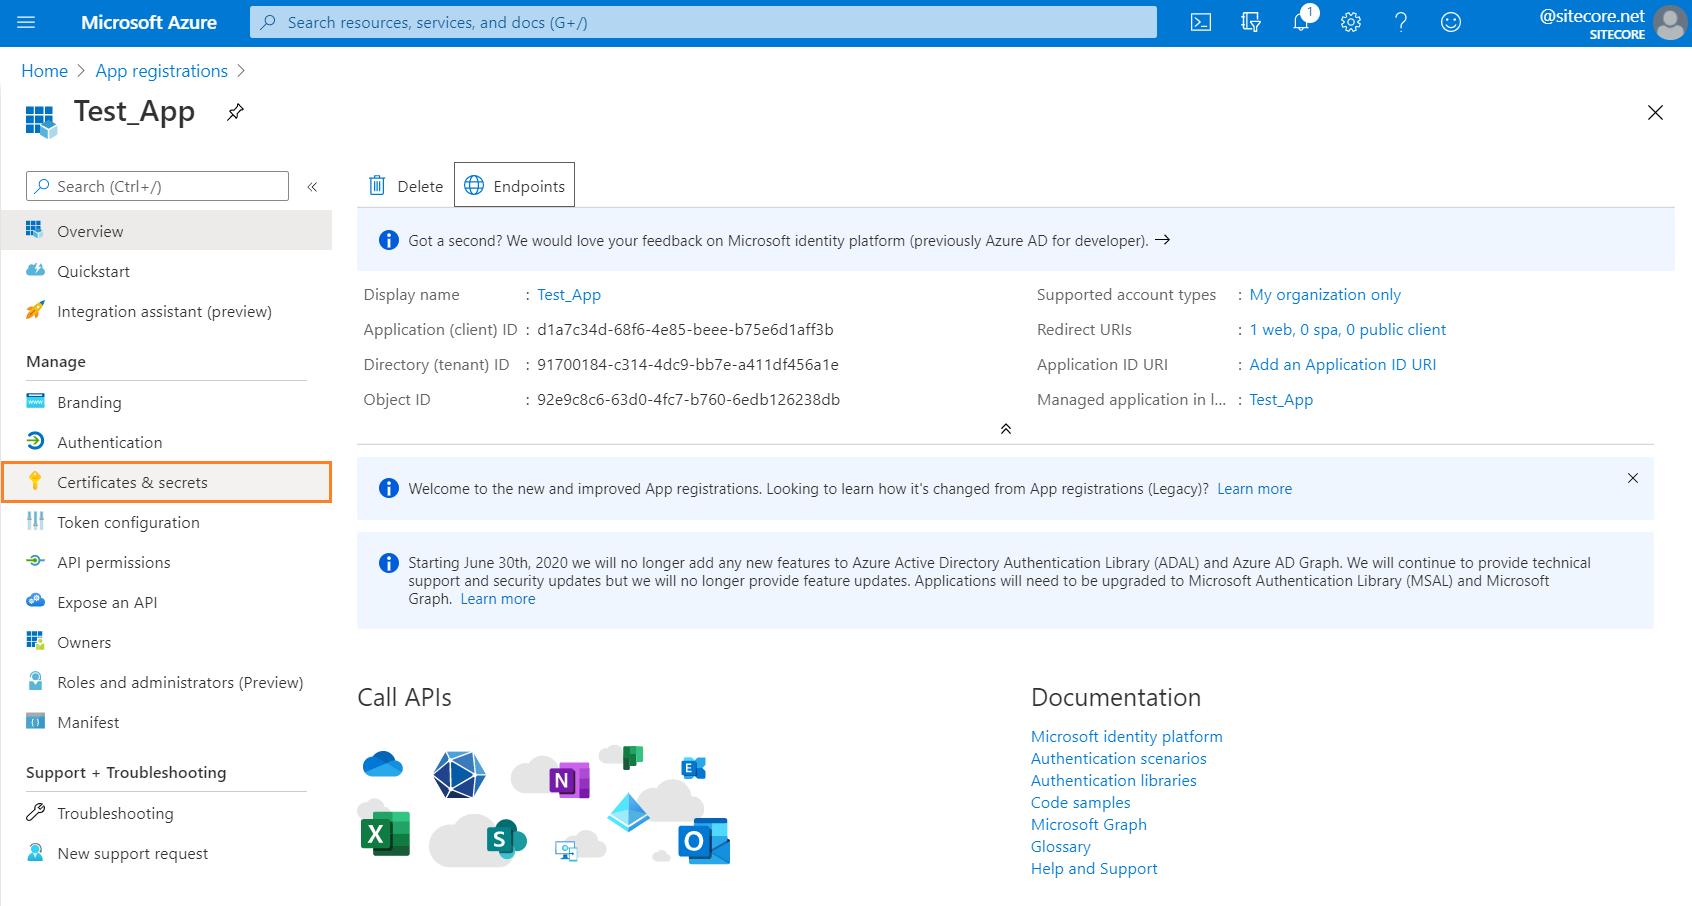Open Learn more in the ADAL notice
1692x906 pixels.
tap(498, 599)
